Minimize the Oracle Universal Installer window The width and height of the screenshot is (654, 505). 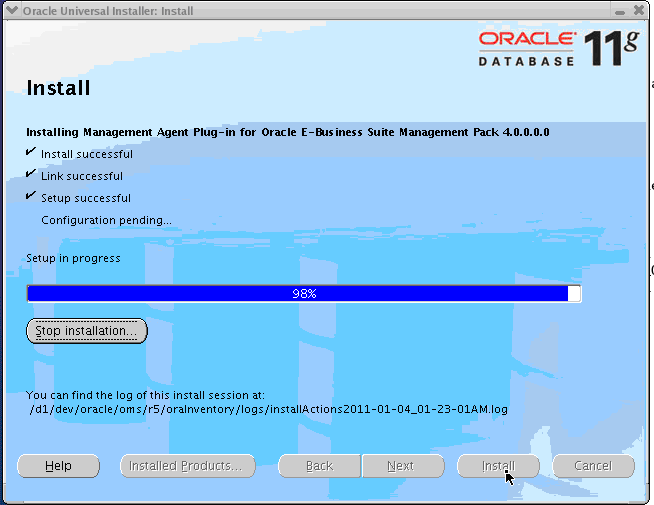pos(620,11)
